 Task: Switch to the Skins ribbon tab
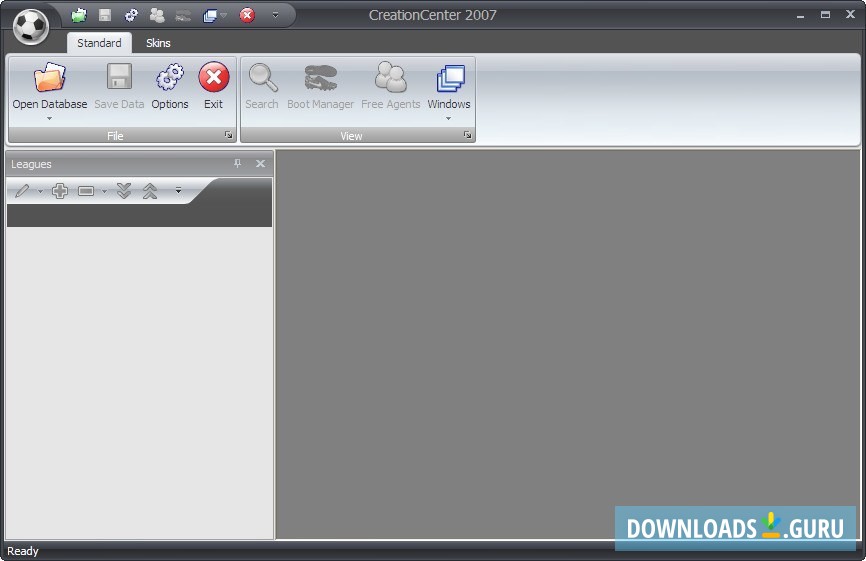point(158,43)
